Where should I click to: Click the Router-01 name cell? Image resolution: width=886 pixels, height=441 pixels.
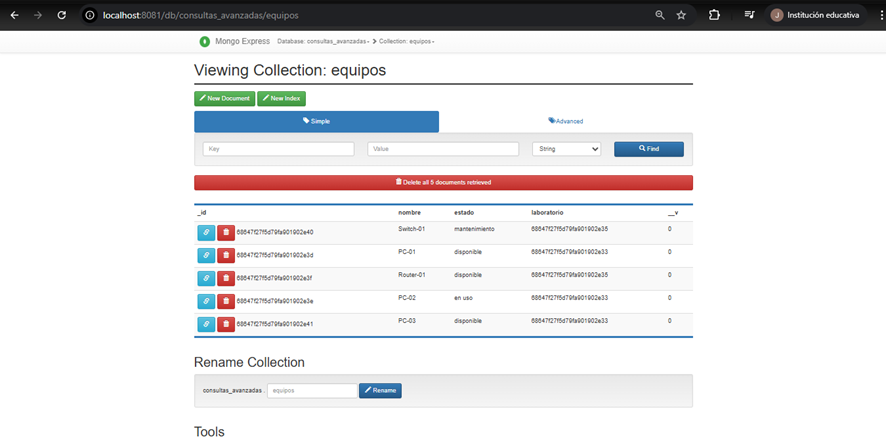[x=412, y=275]
